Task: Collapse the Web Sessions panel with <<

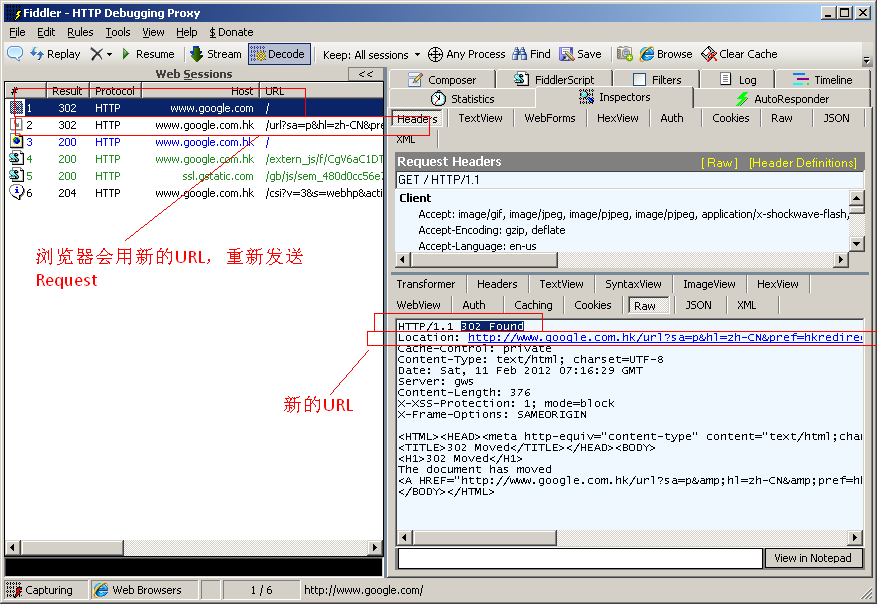Action: pyautogui.click(x=366, y=74)
